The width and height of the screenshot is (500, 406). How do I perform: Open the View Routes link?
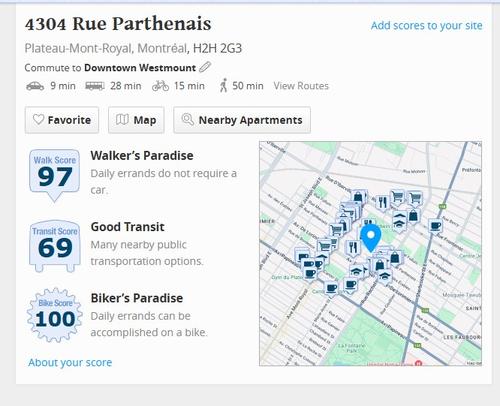pyautogui.click(x=301, y=86)
